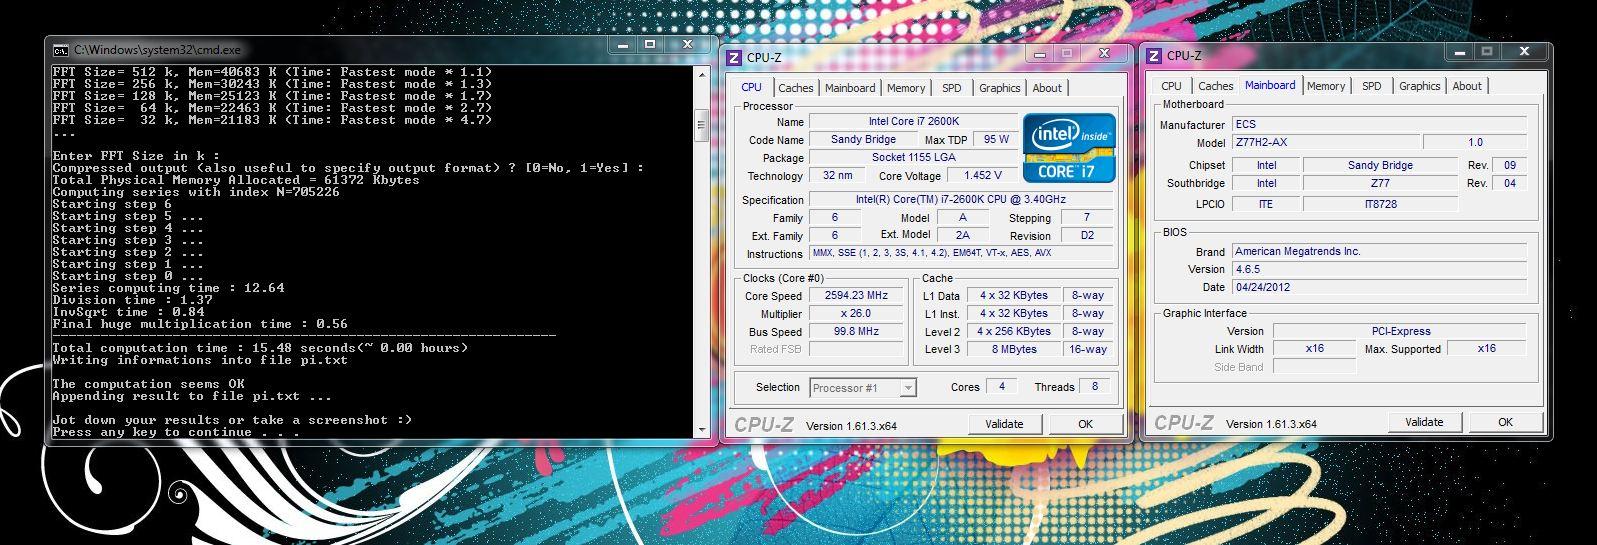The width and height of the screenshot is (1597, 545).
Task: Click the Graphic Interface Version PCI-Express
Action: coord(1400,331)
